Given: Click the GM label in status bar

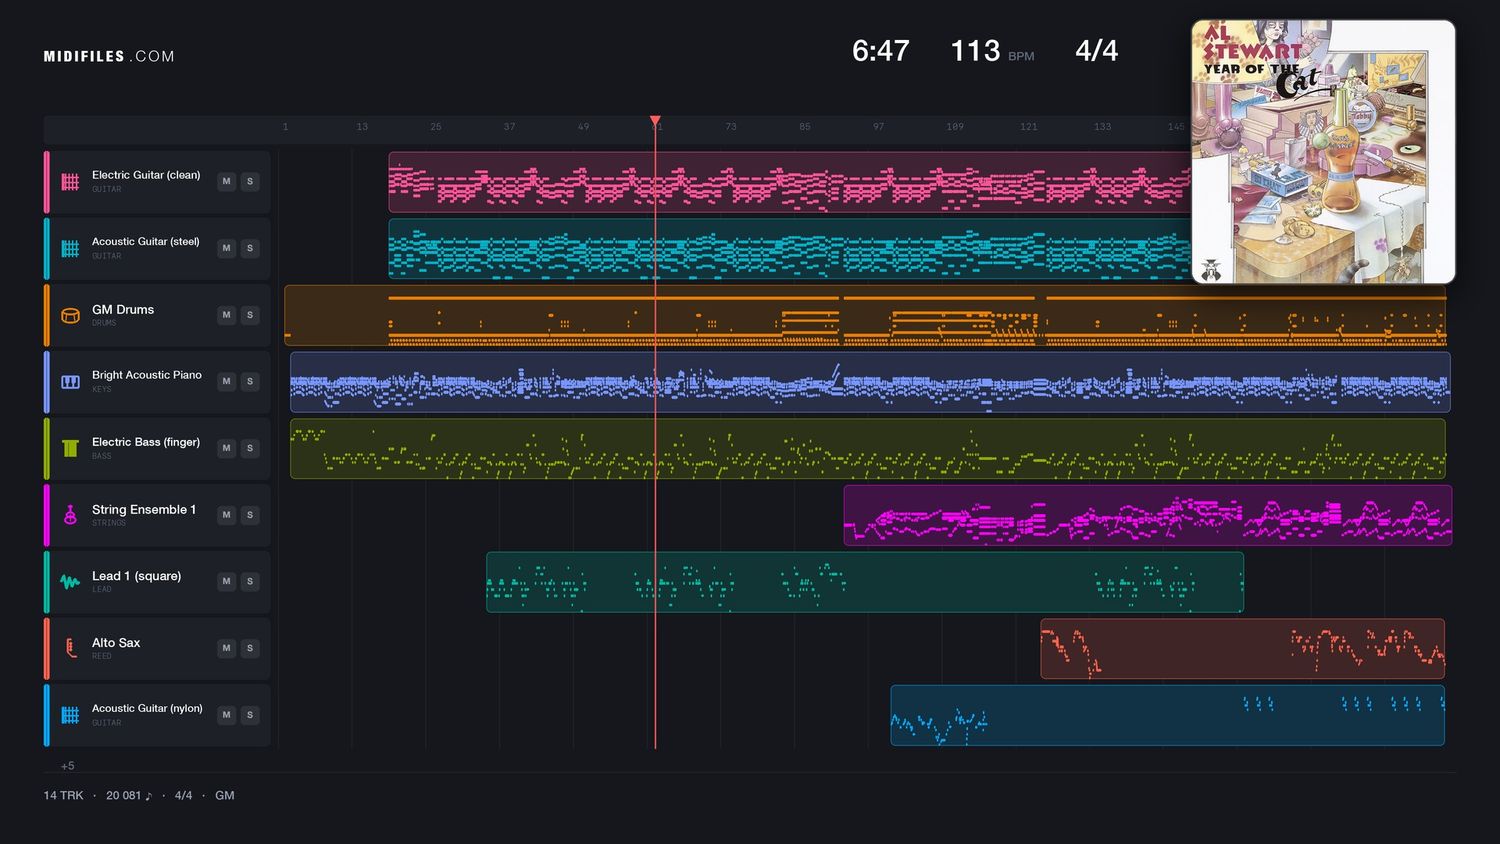Looking at the screenshot, I should click(x=225, y=796).
